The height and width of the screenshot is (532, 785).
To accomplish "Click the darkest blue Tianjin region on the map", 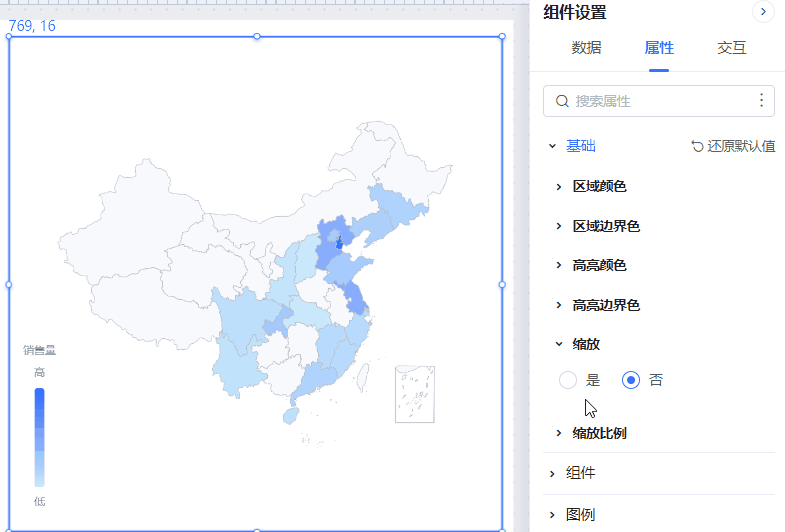I will point(339,243).
